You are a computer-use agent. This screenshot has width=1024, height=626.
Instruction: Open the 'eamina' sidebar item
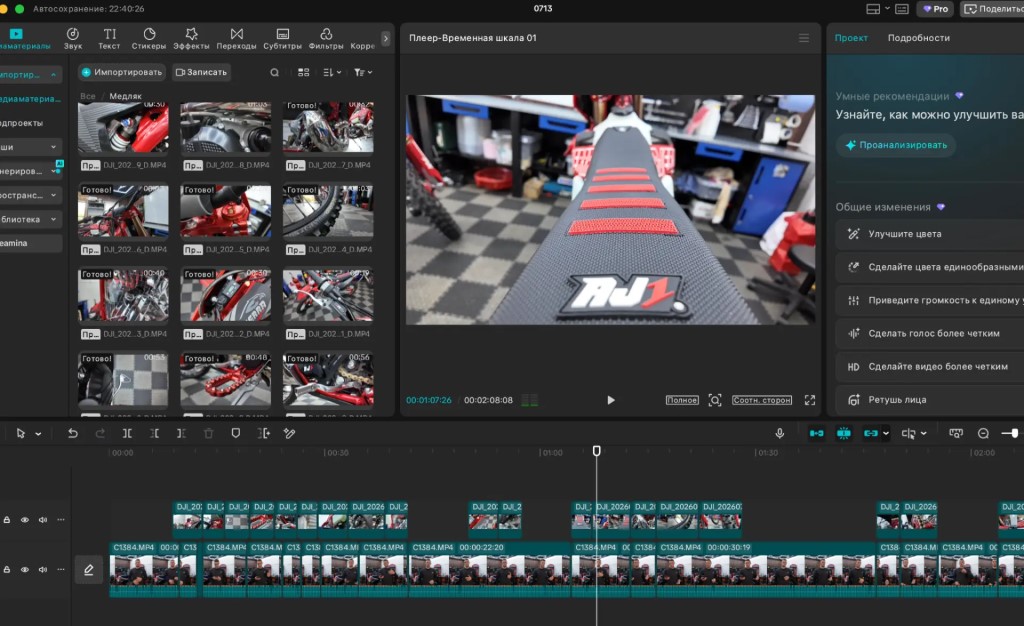point(29,243)
